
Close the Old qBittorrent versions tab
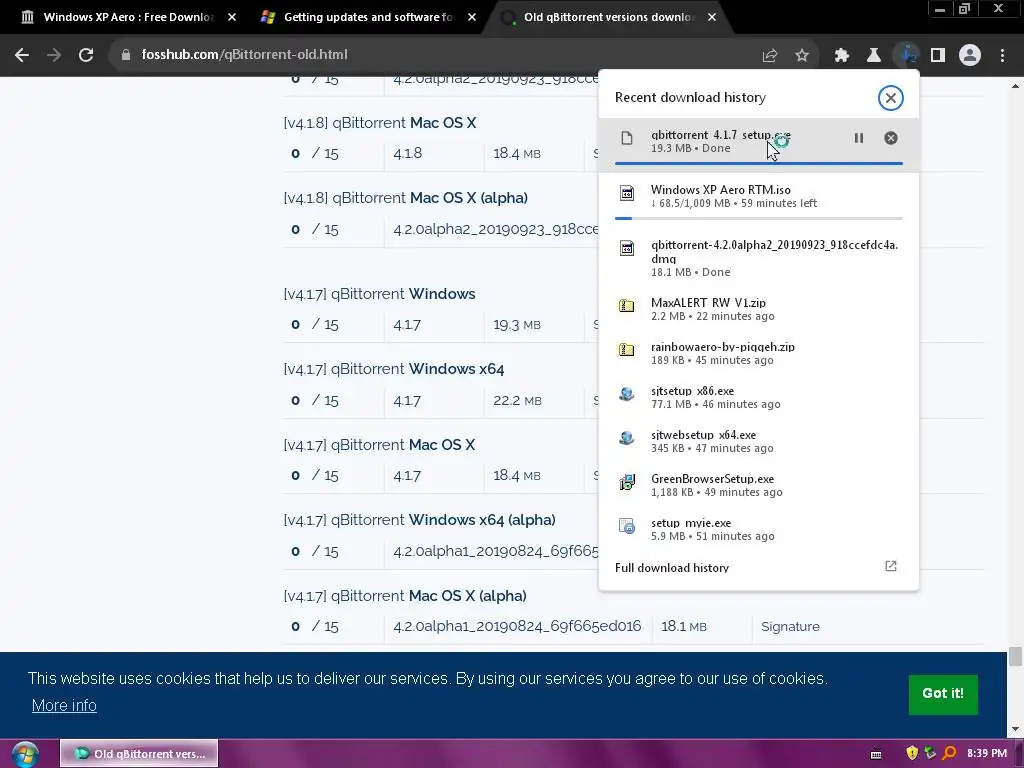pyautogui.click(x=712, y=17)
